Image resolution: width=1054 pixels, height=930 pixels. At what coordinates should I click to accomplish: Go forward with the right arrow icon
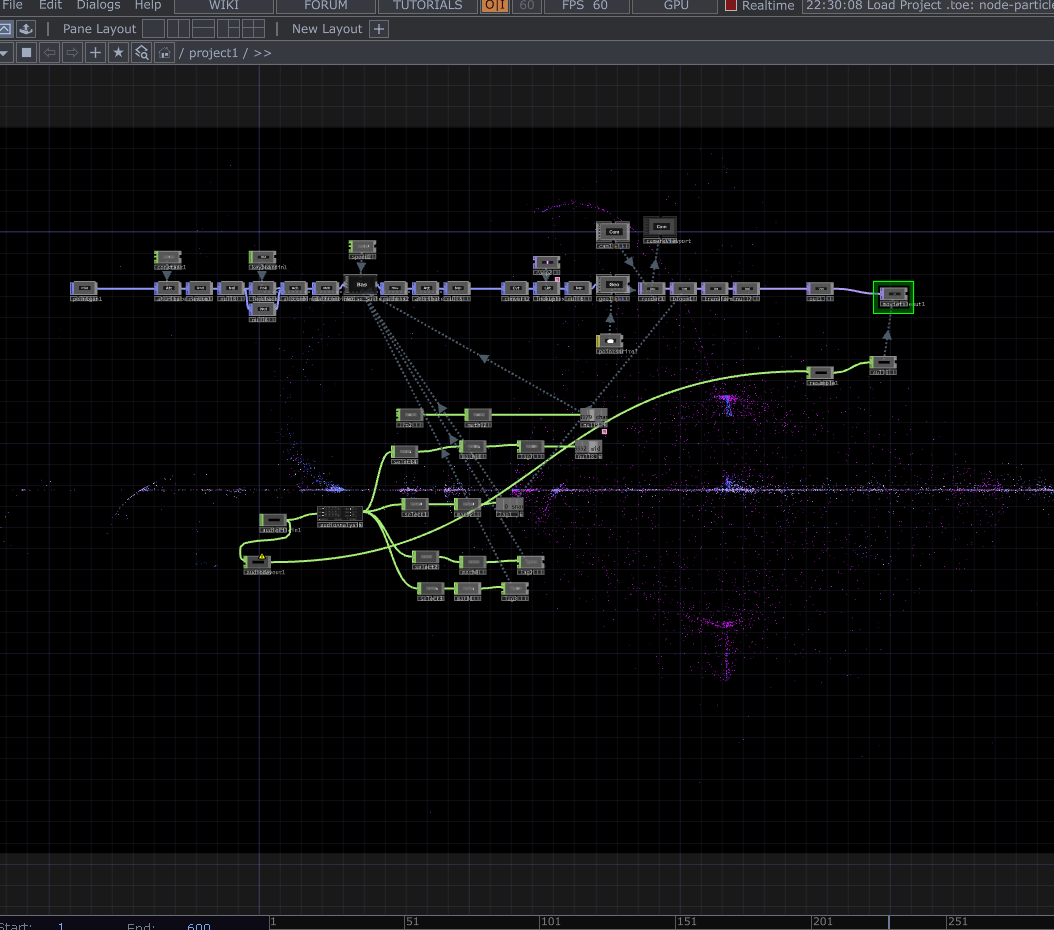[x=72, y=52]
